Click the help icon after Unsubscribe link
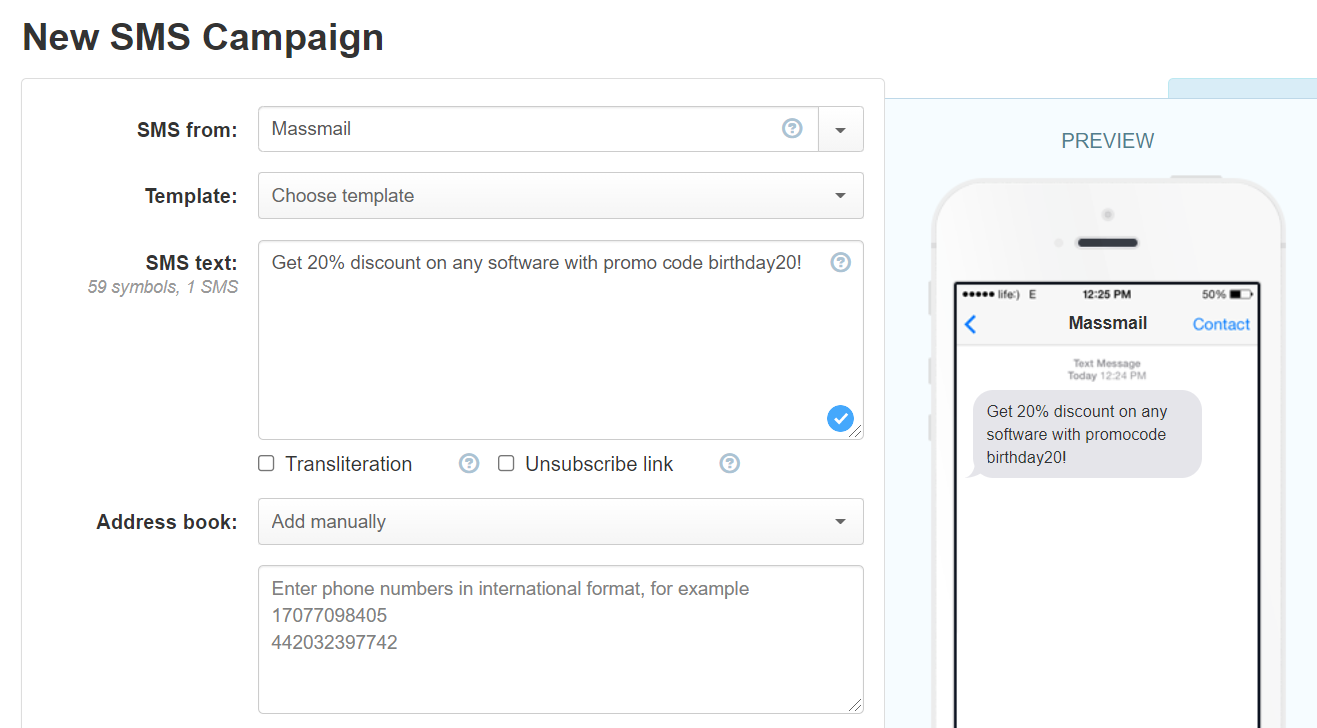The image size is (1317, 728). tap(729, 463)
